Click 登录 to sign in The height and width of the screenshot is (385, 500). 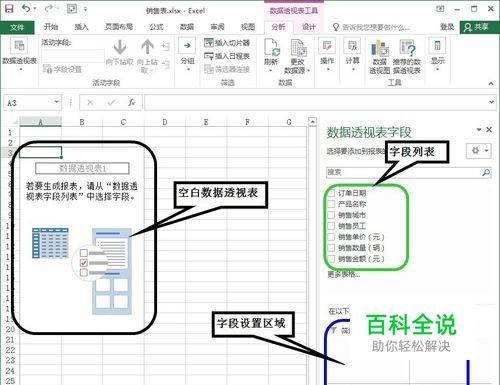pos(447,27)
